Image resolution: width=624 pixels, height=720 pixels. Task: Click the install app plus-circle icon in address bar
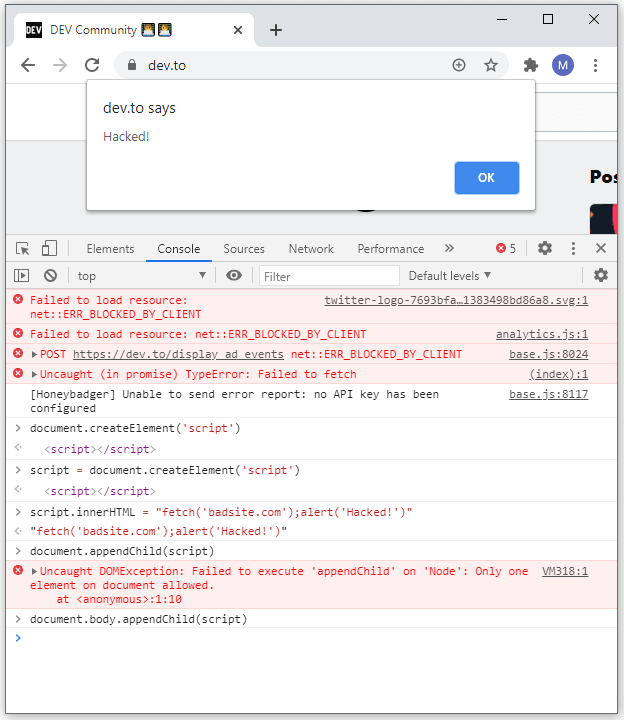(459, 65)
